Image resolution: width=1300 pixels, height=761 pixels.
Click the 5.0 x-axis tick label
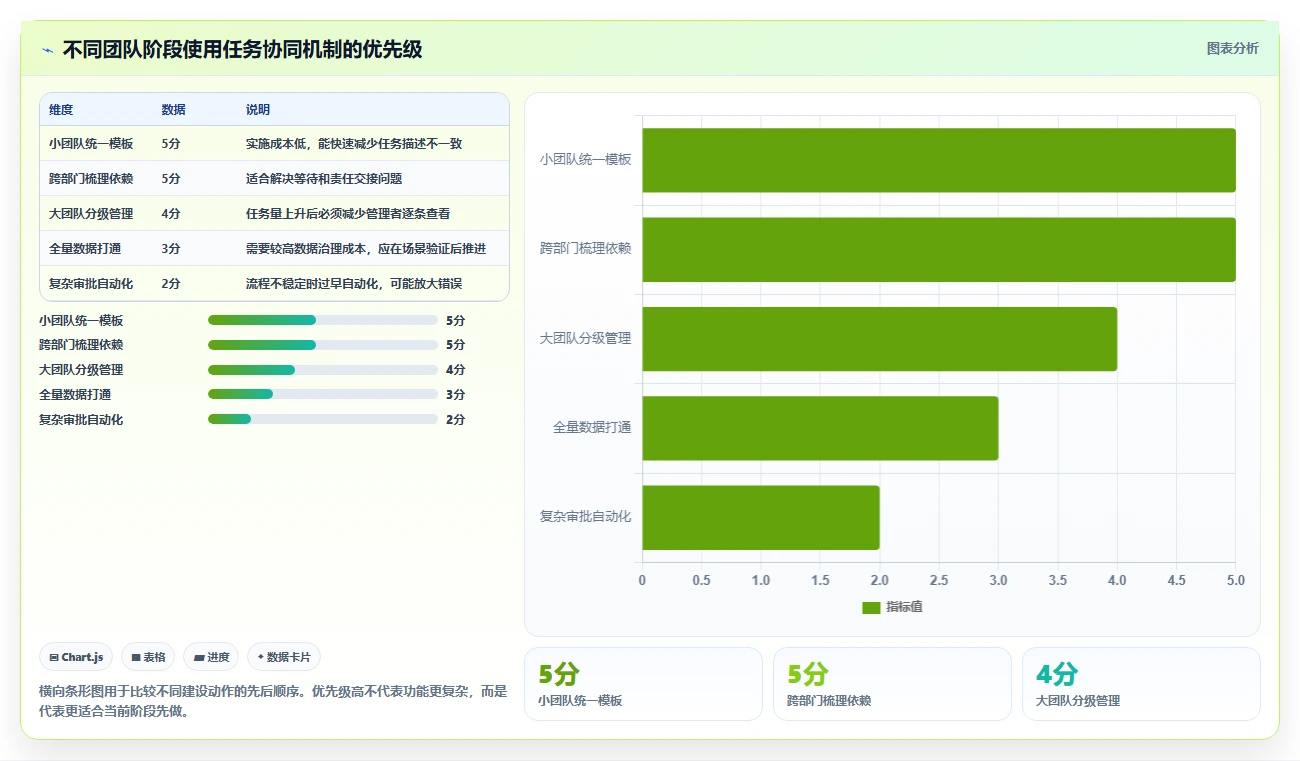click(x=1236, y=580)
